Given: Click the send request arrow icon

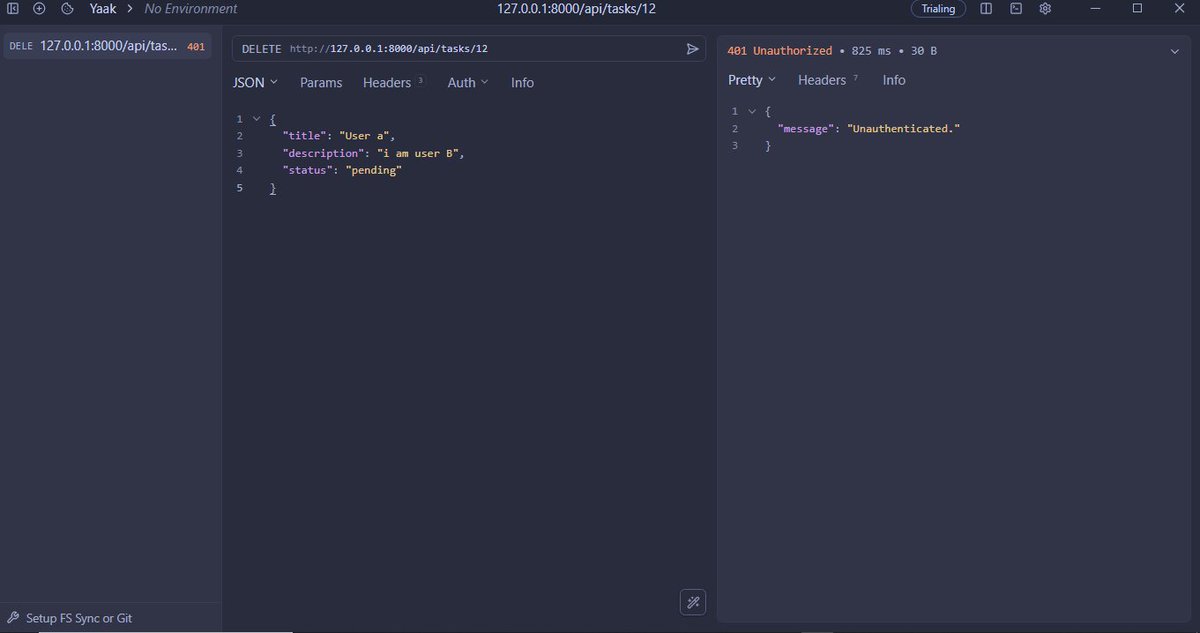Looking at the screenshot, I should 692,48.
